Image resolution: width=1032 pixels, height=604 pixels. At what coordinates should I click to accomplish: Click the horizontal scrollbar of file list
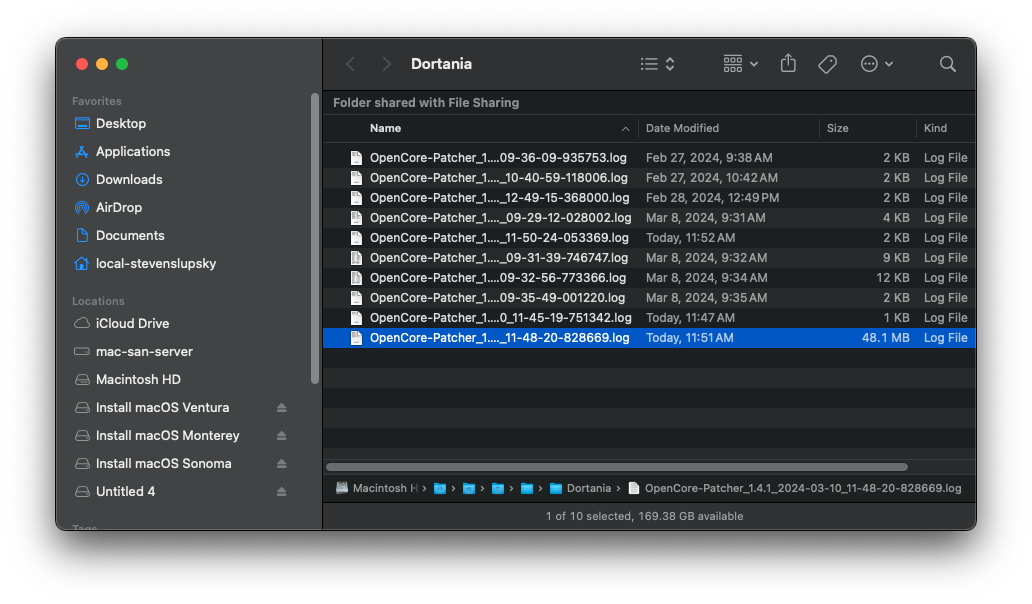tap(617, 467)
